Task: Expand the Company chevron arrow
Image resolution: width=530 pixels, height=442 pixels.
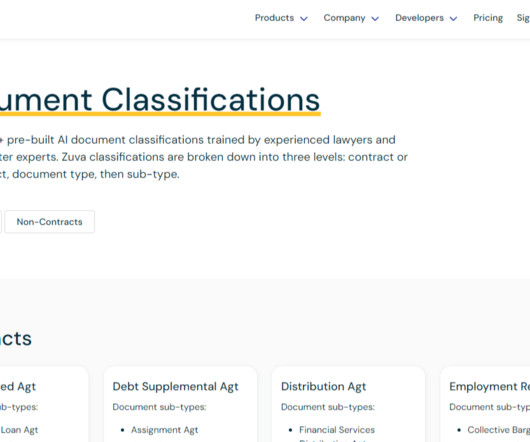Action: coord(375,19)
